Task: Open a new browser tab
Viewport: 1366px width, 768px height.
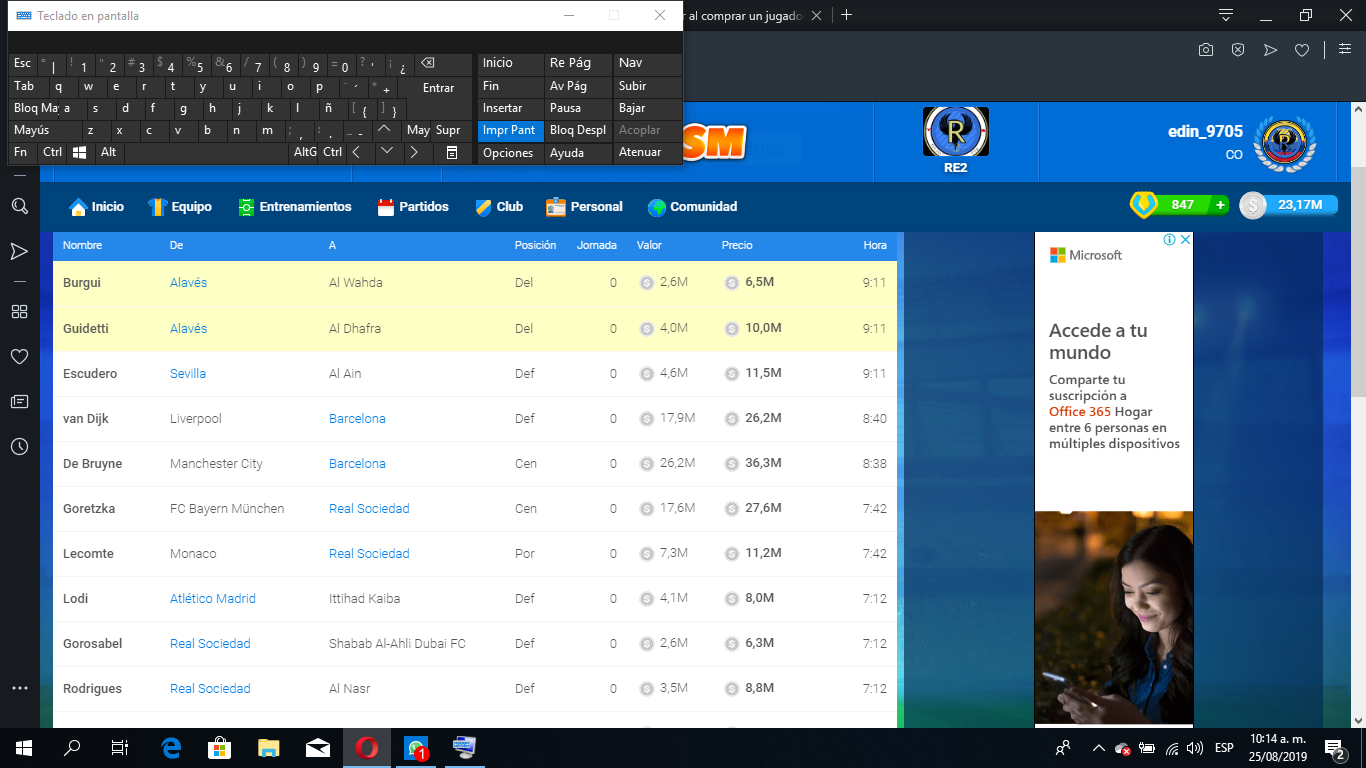Action: 847,15
